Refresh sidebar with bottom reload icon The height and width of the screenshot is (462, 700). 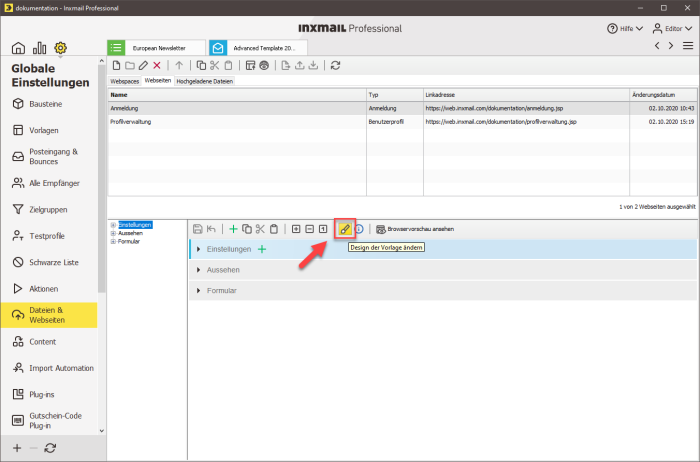(50, 448)
